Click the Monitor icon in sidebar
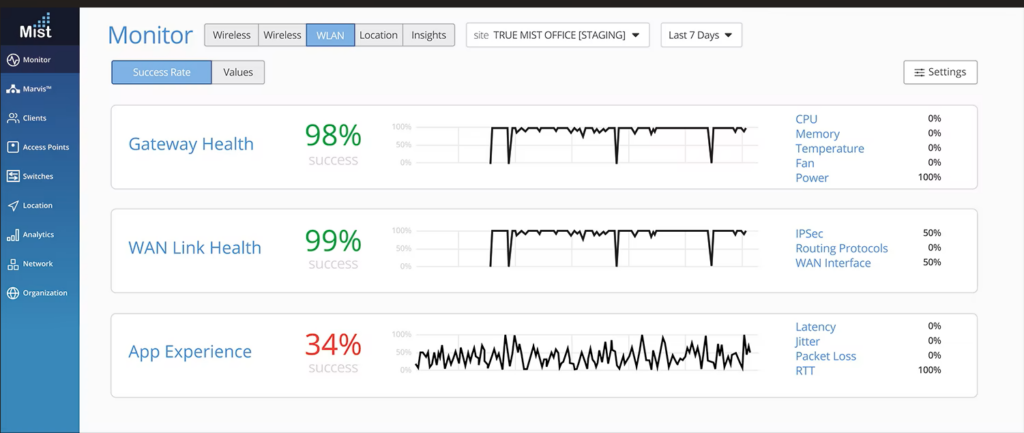The height and width of the screenshot is (433, 1024). 13,60
